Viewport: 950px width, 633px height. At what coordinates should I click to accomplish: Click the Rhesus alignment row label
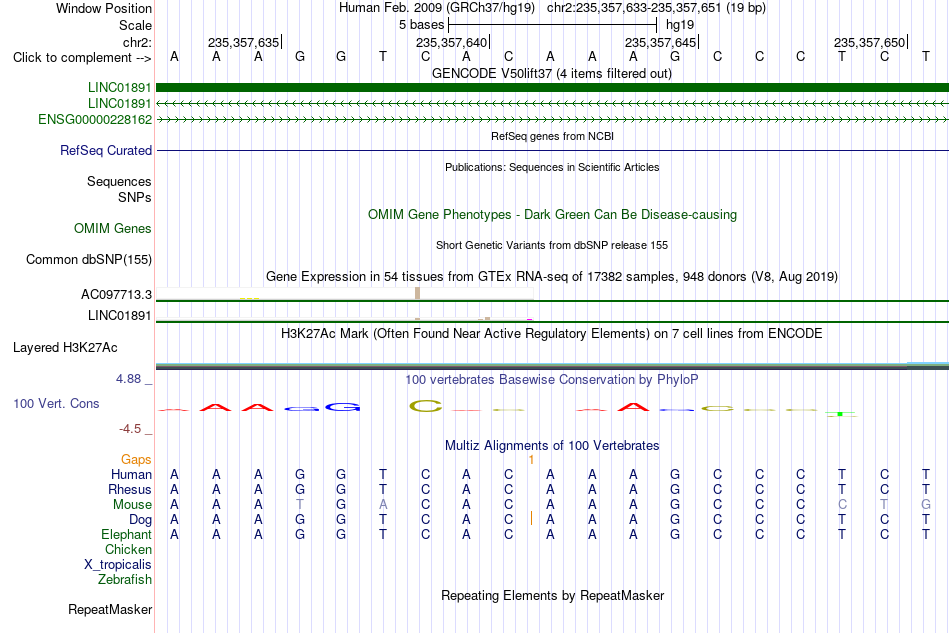[x=130, y=489]
